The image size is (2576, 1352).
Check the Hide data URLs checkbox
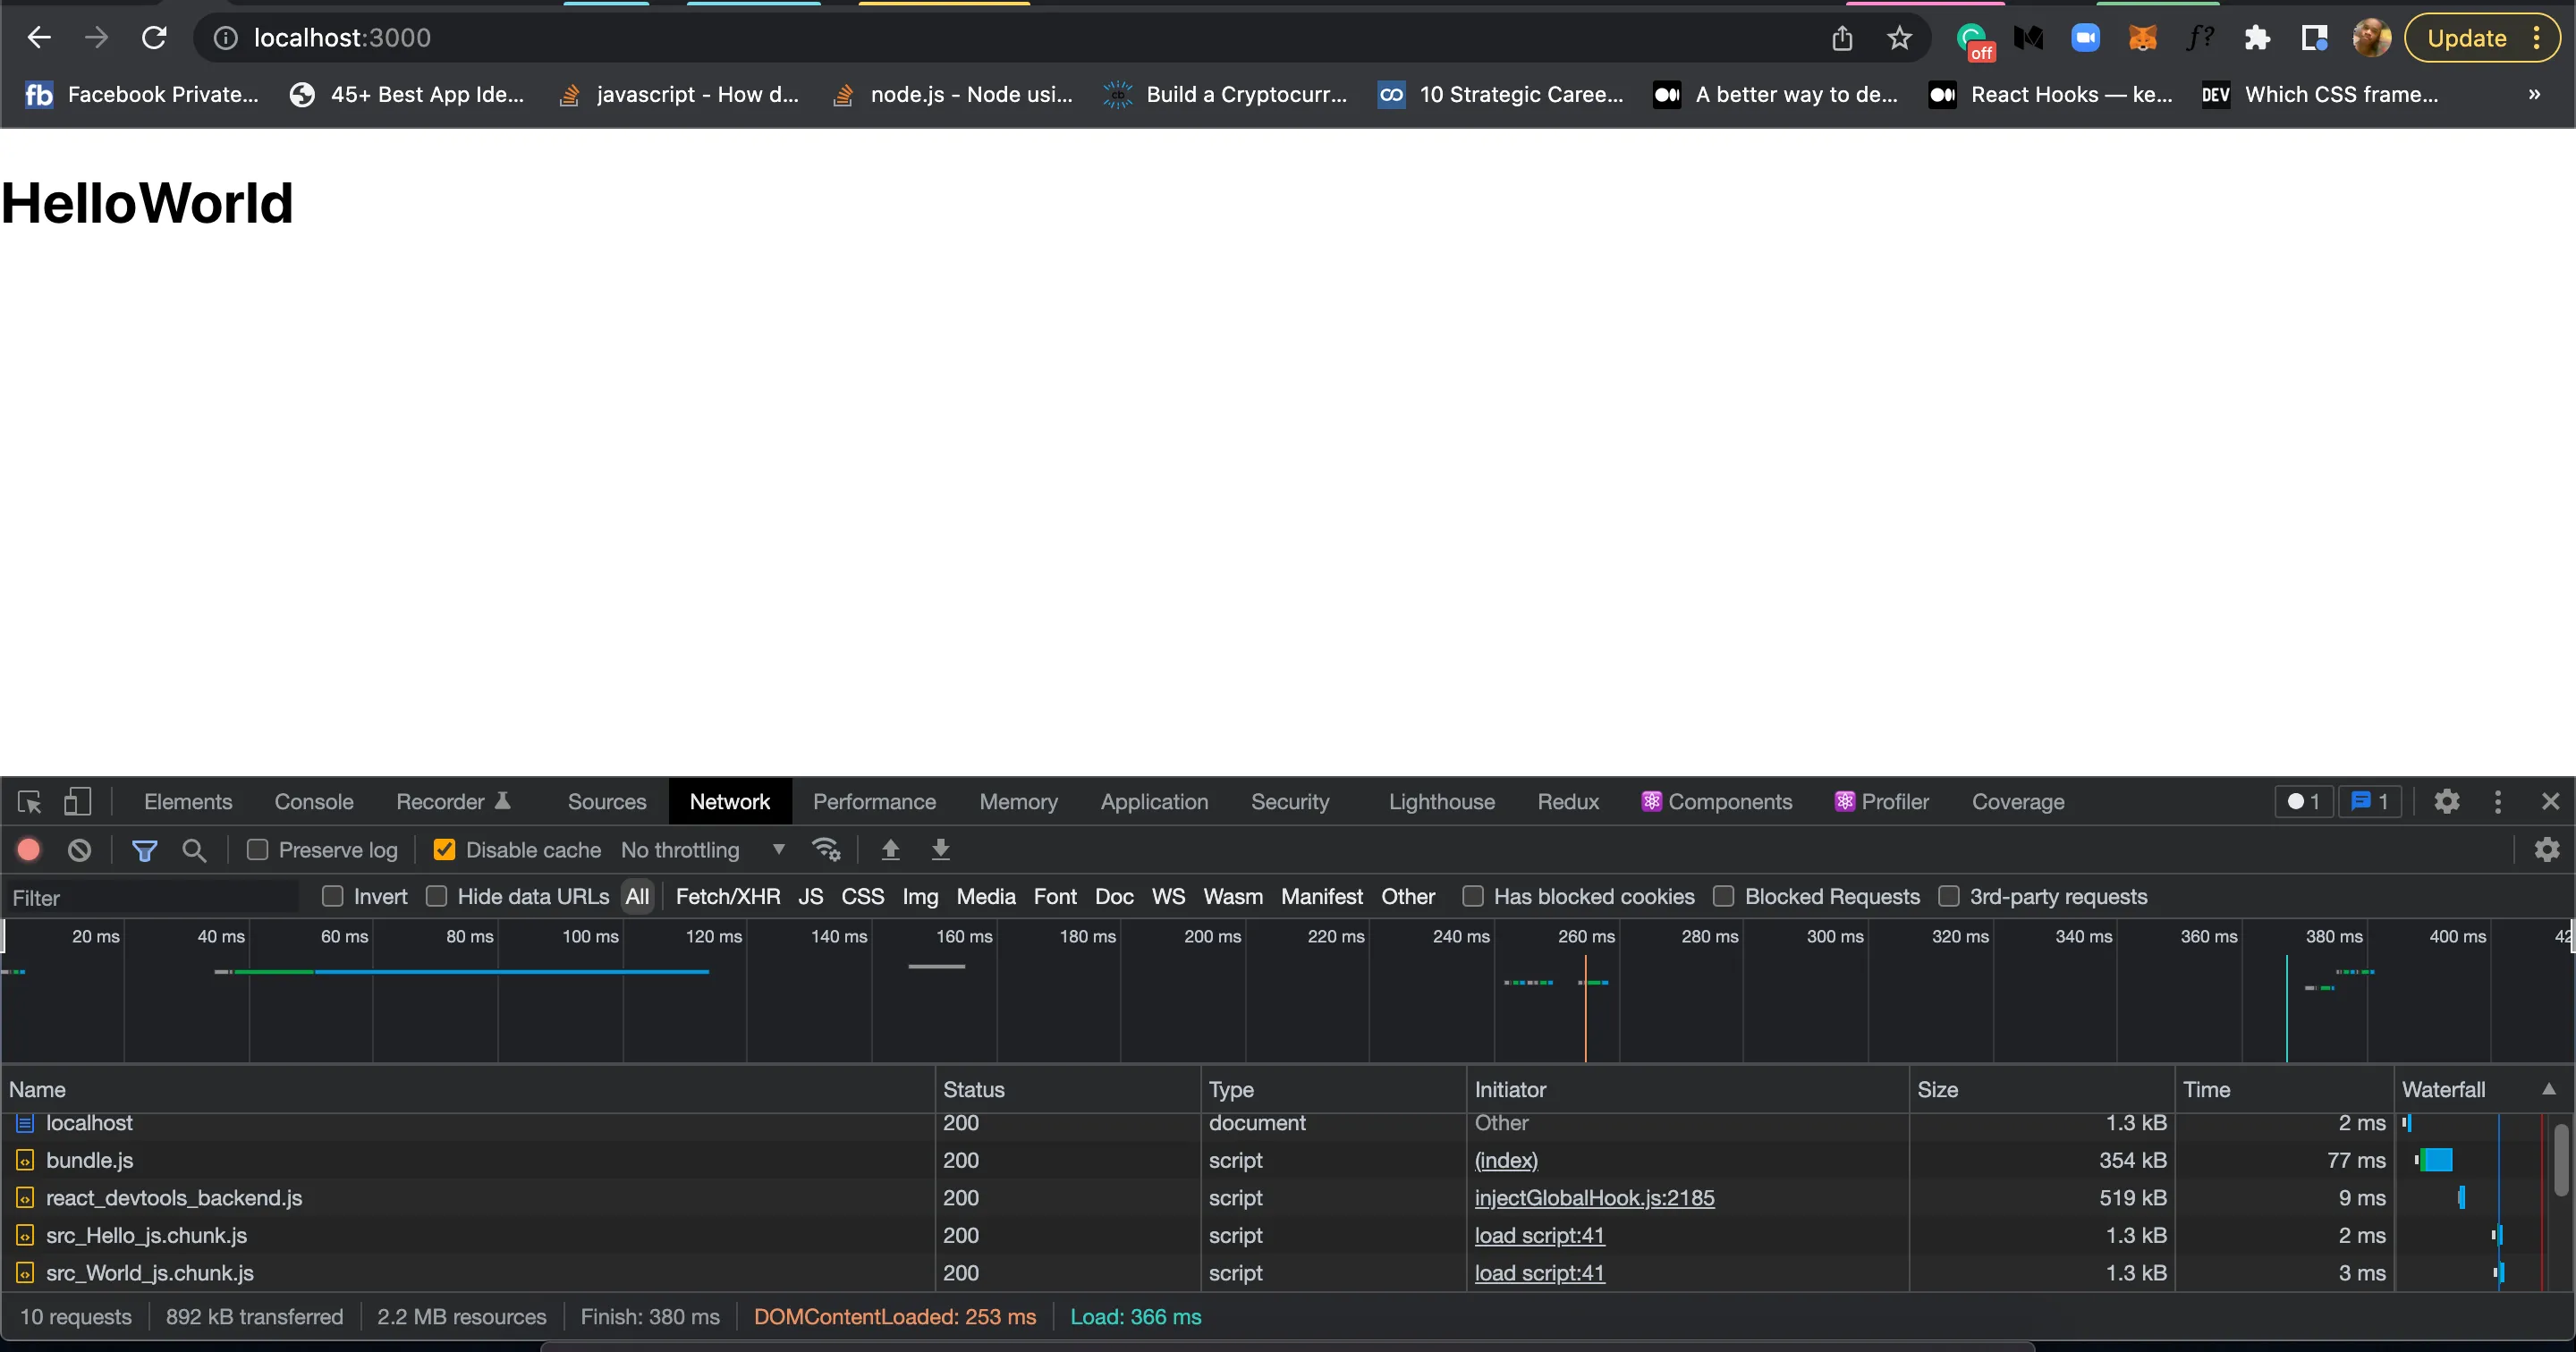[436, 897]
